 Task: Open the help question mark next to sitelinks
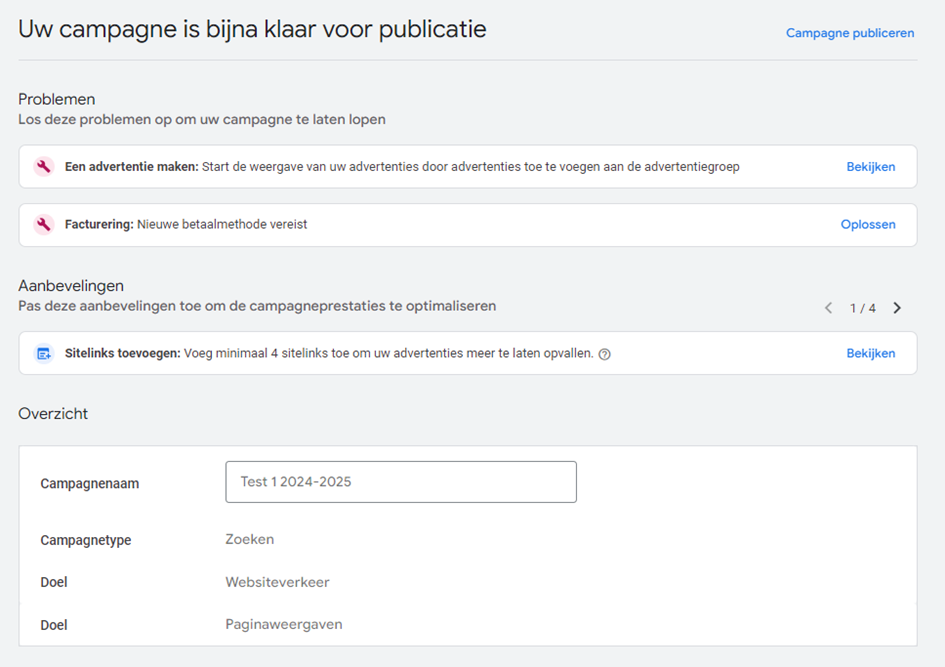[604, 354]
